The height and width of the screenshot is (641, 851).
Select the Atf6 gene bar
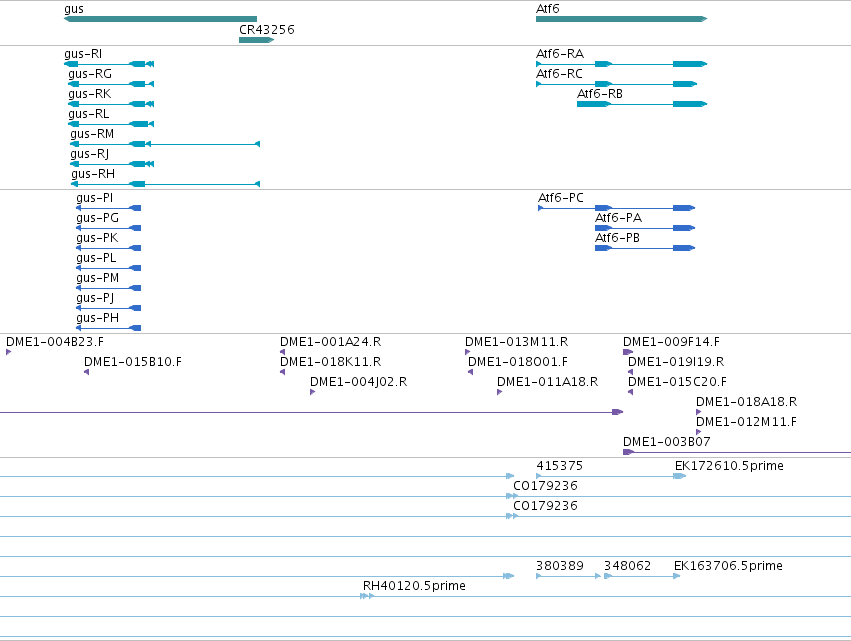tap(621, 19)
